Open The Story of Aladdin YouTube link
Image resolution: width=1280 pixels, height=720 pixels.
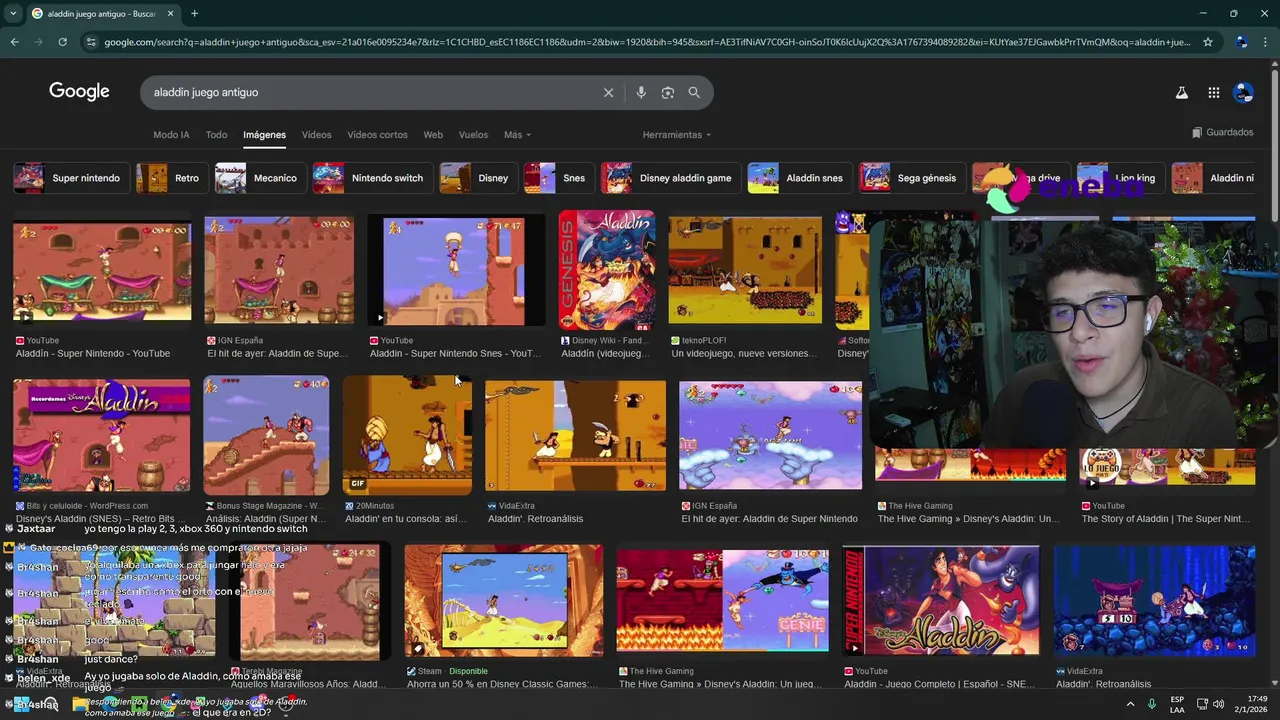point(1166,518)
